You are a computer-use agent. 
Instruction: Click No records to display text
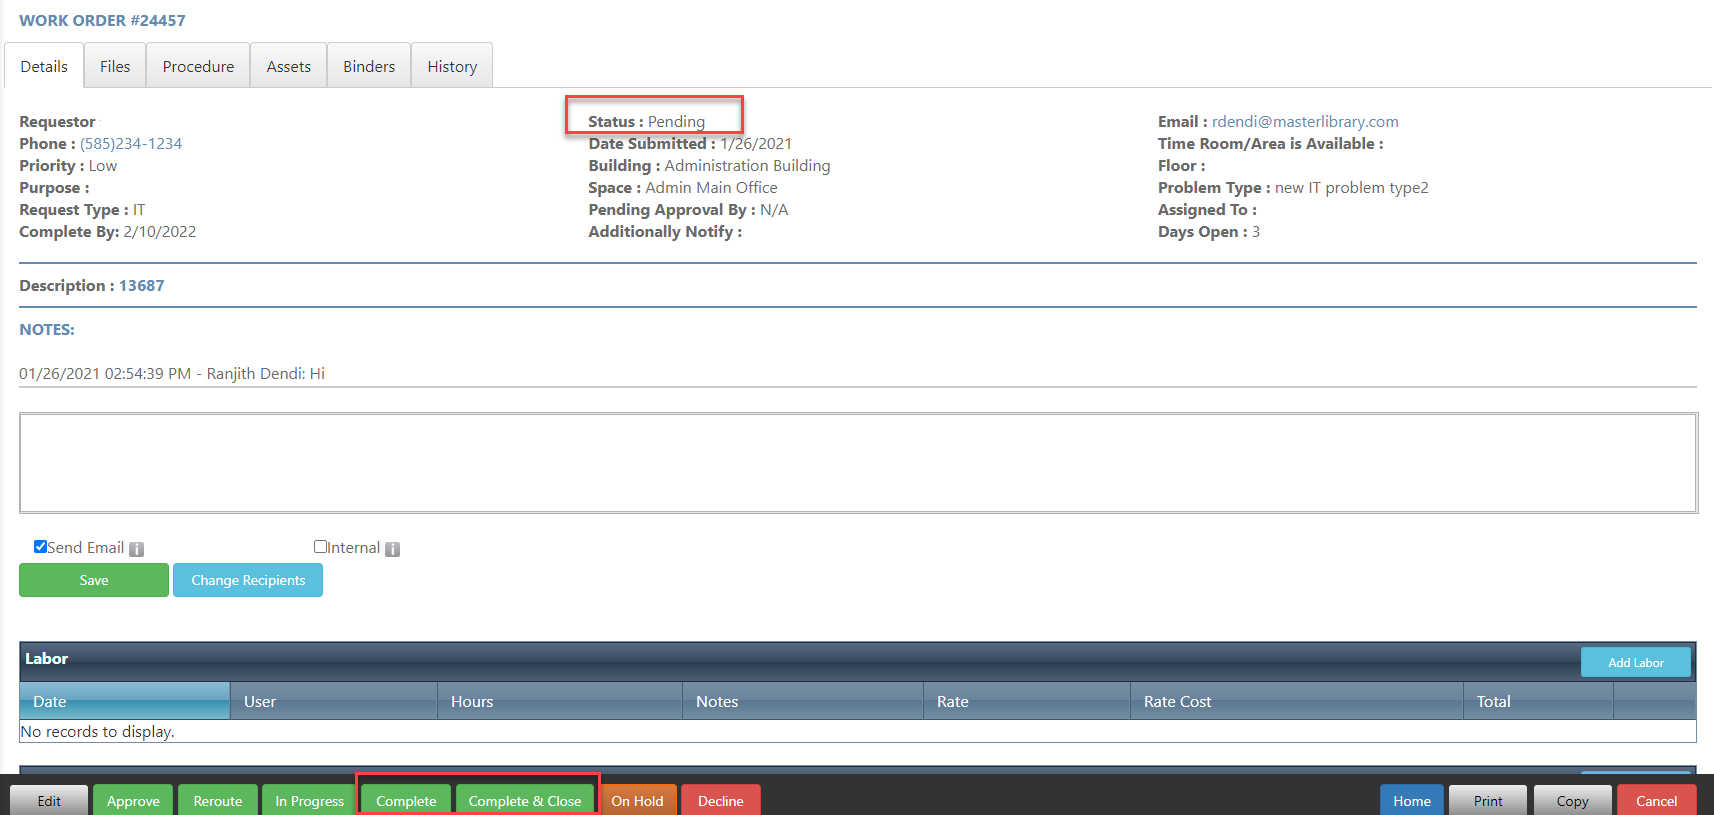(98, 732)
